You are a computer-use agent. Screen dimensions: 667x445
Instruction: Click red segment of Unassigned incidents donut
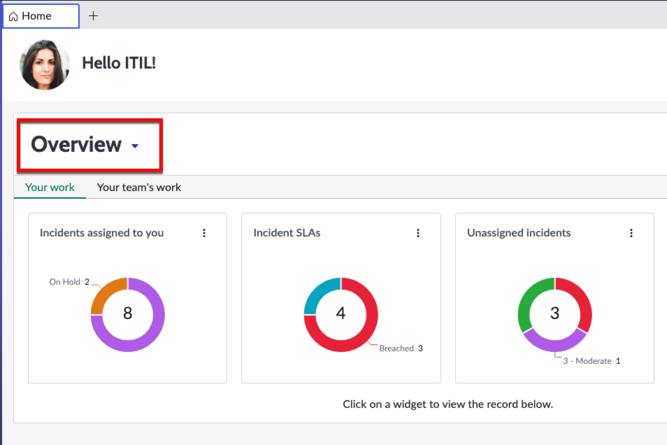click(581, 300)
